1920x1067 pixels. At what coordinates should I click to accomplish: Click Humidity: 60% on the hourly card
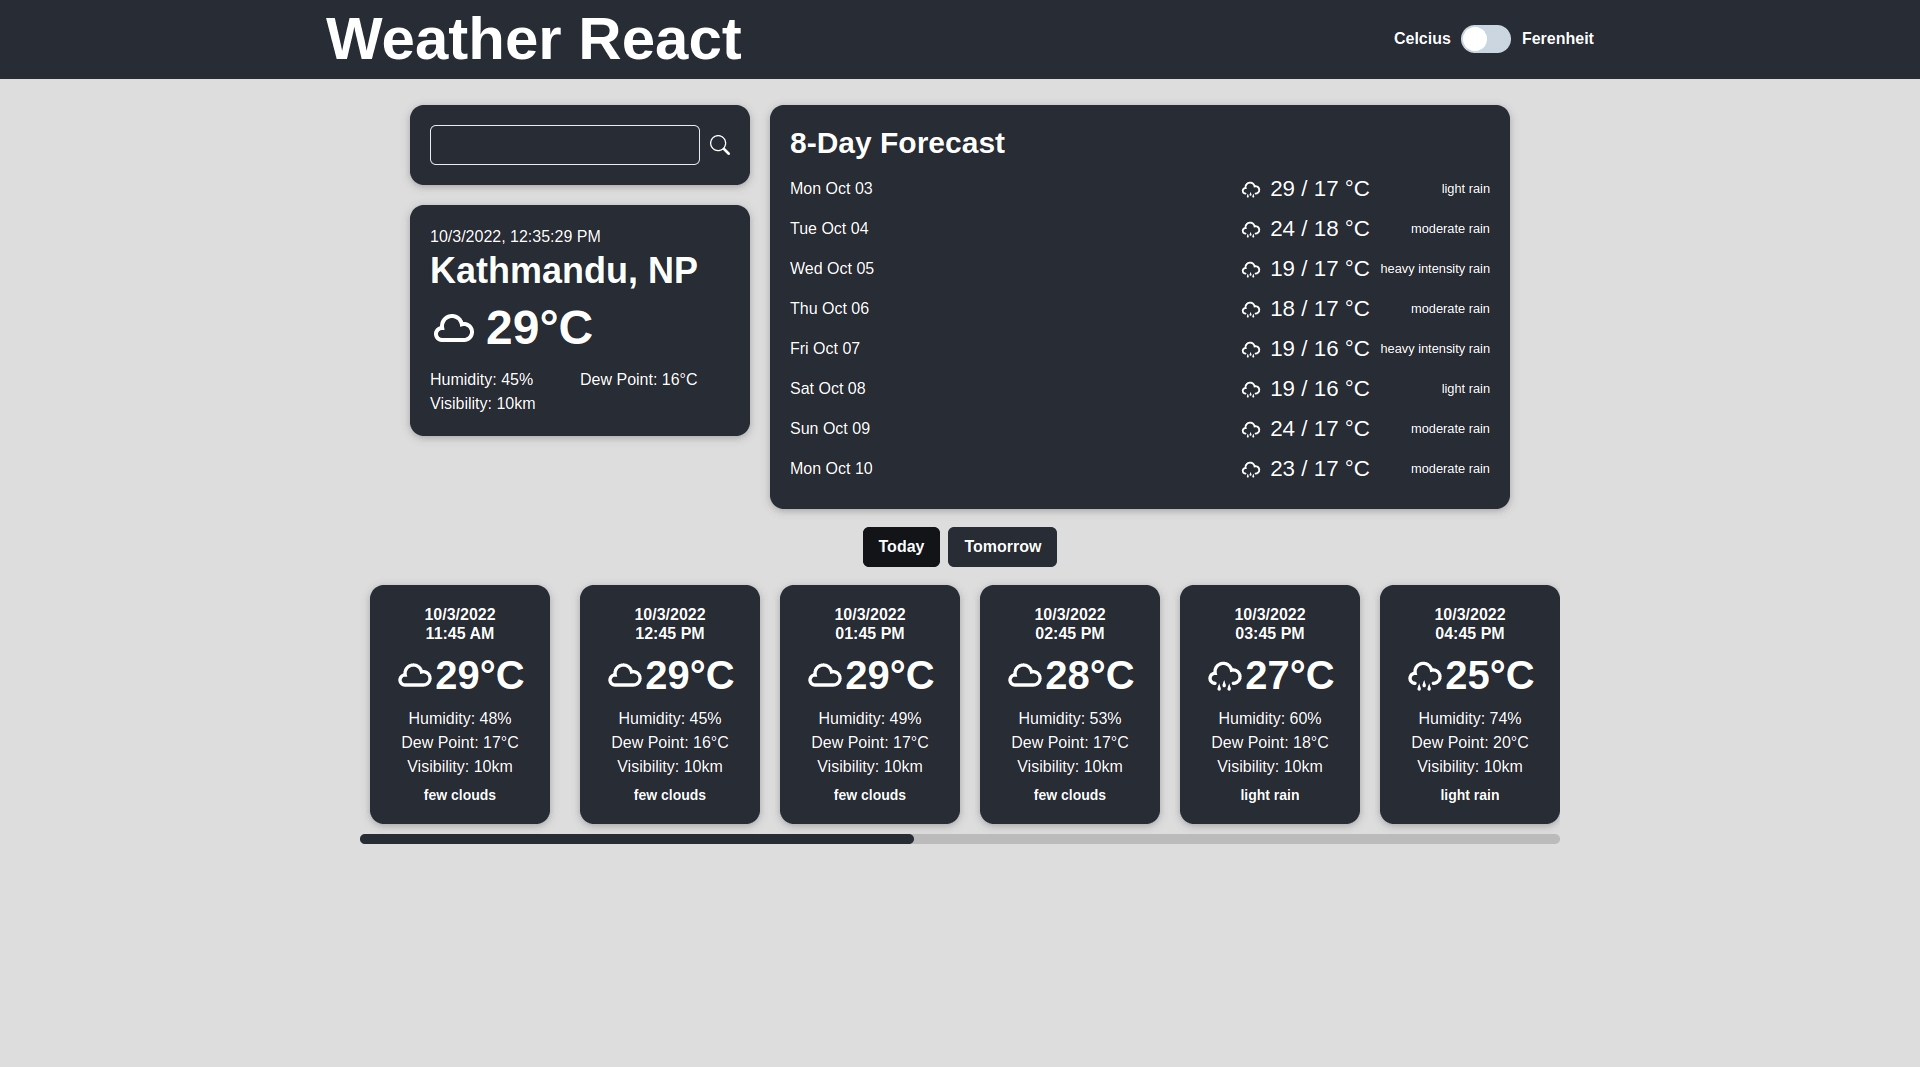1270,719
